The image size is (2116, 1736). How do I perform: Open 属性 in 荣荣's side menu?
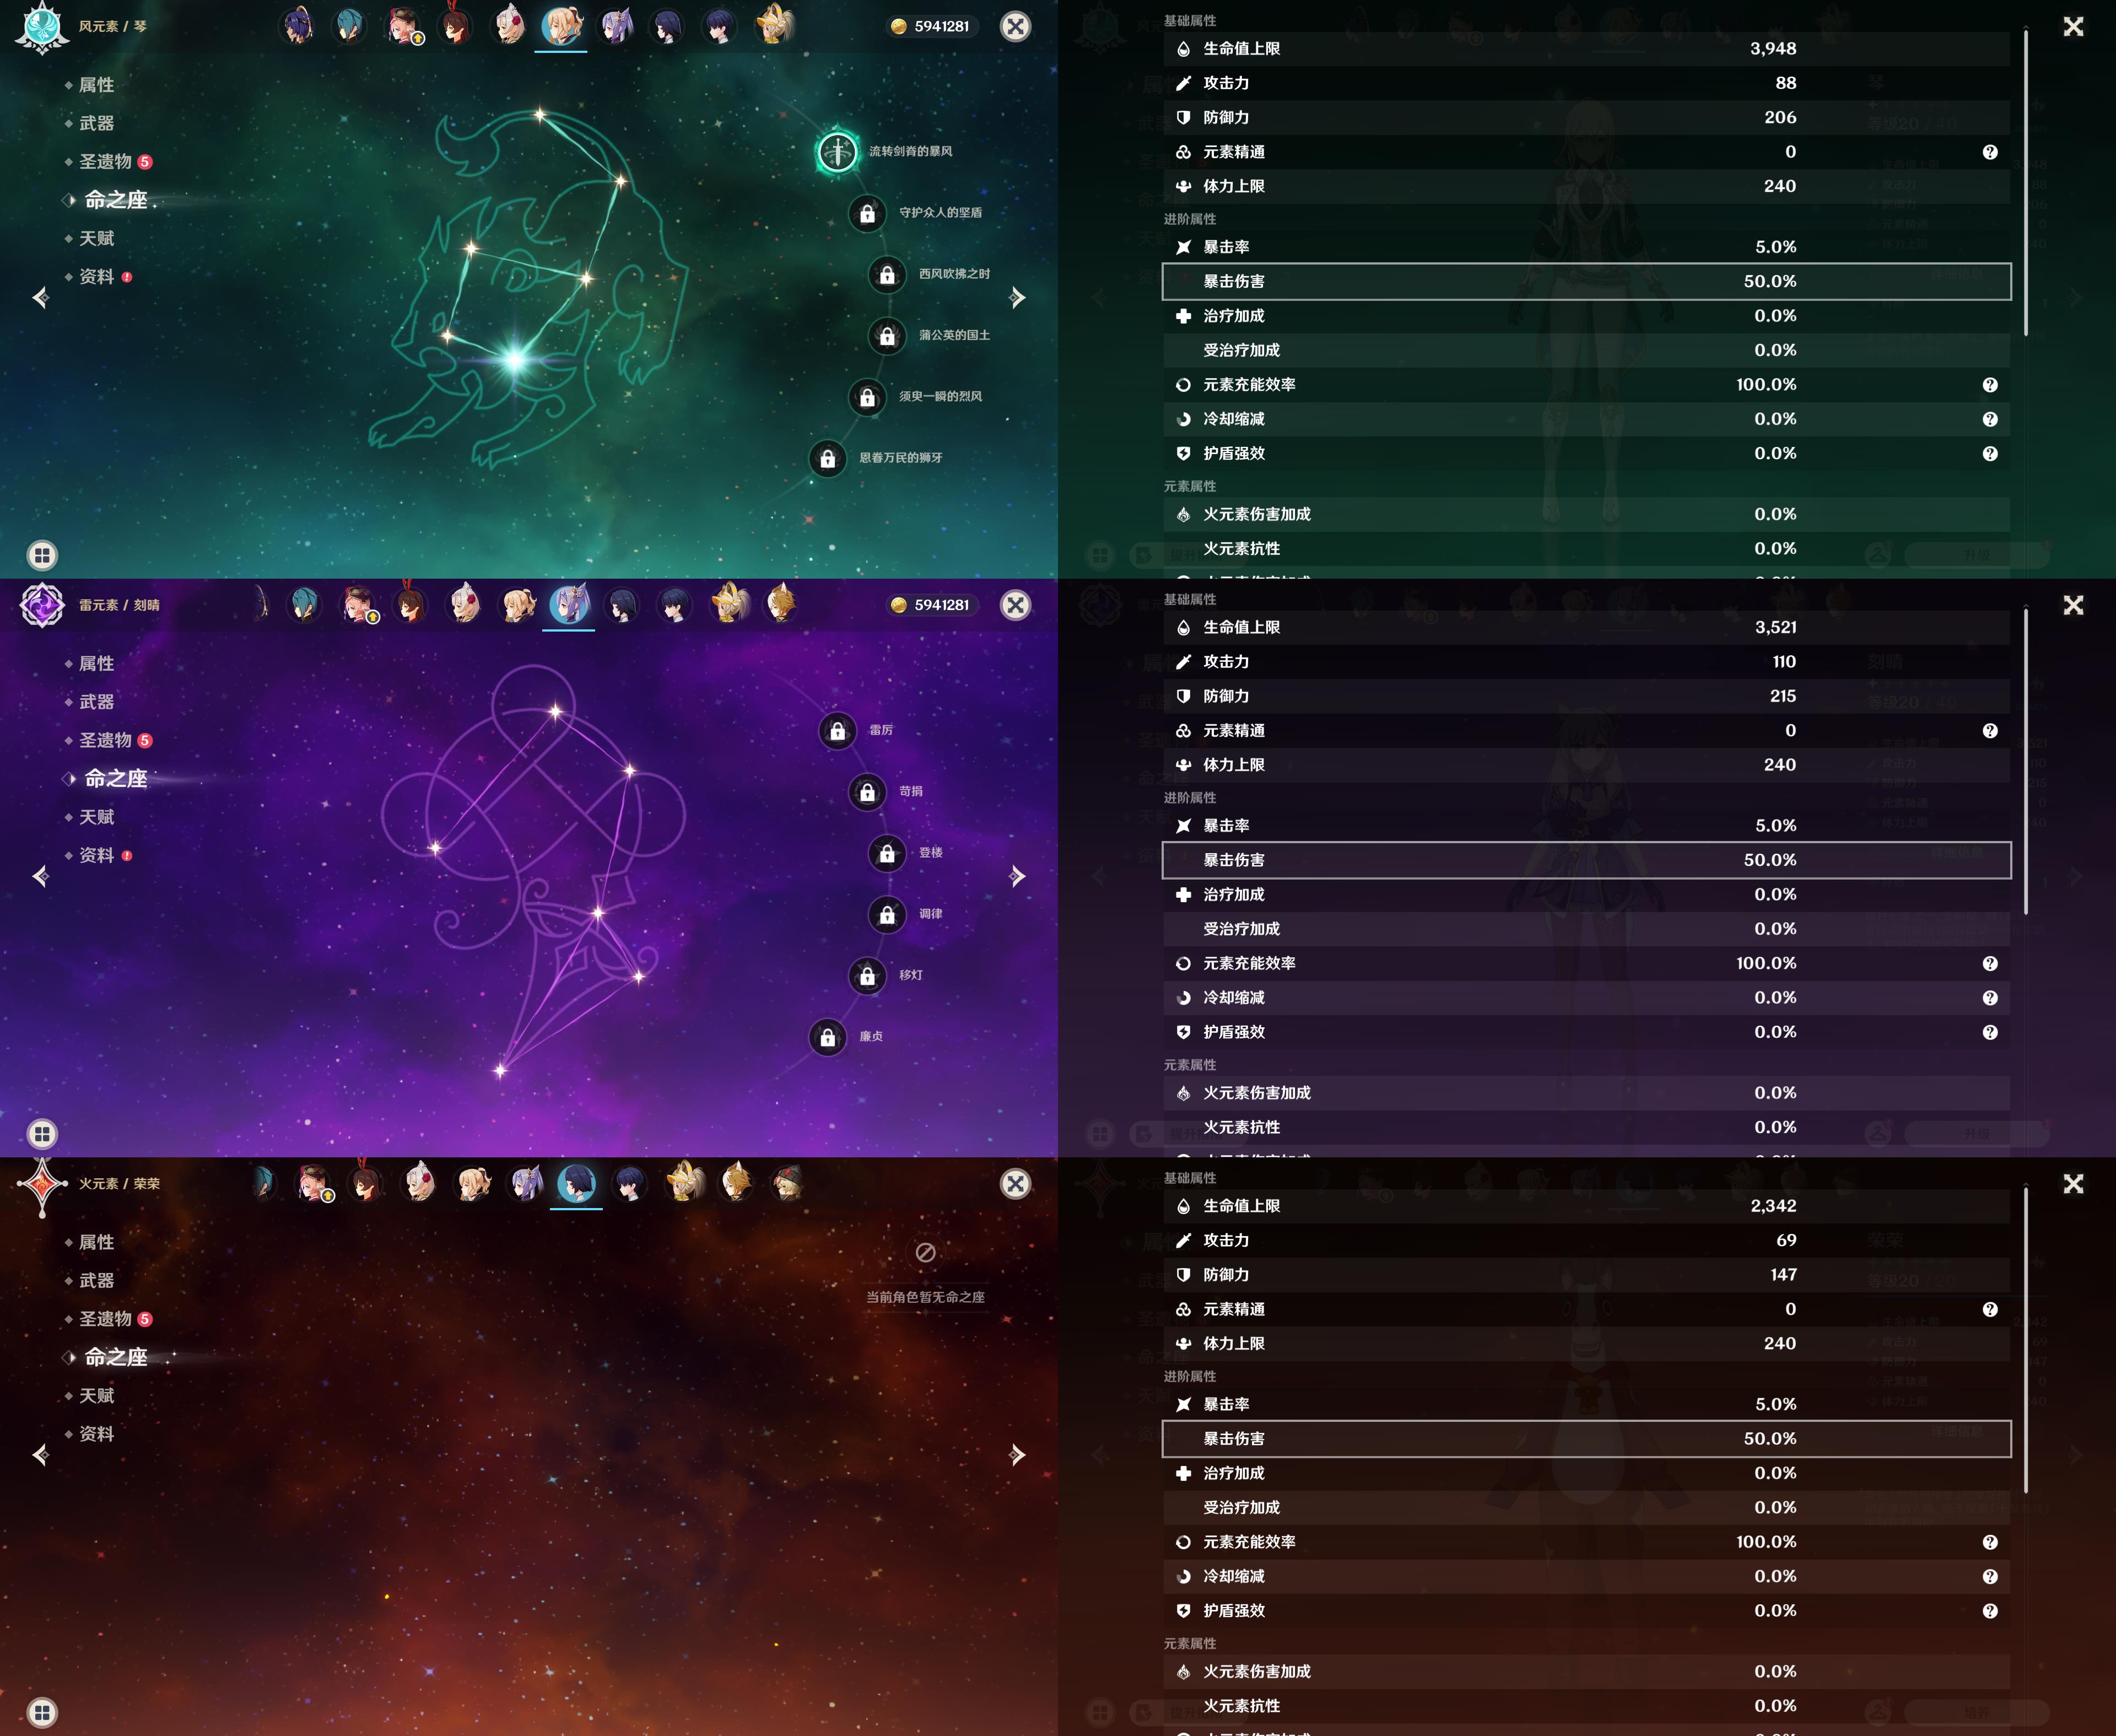[x=96, y=1242]
